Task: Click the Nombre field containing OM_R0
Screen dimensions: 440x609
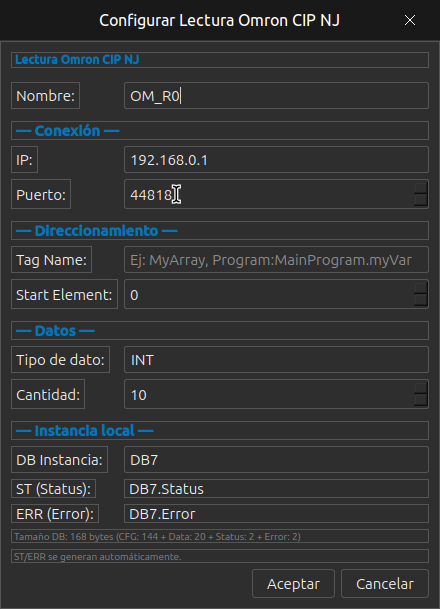Action: pos(276,96)
